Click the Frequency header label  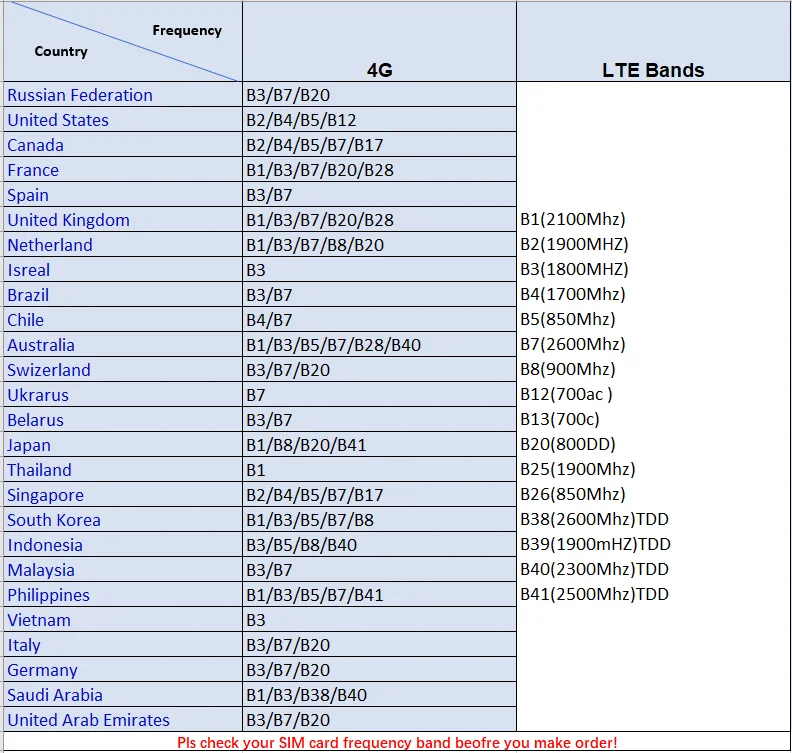pyautogui.click(x=187, y=30)
